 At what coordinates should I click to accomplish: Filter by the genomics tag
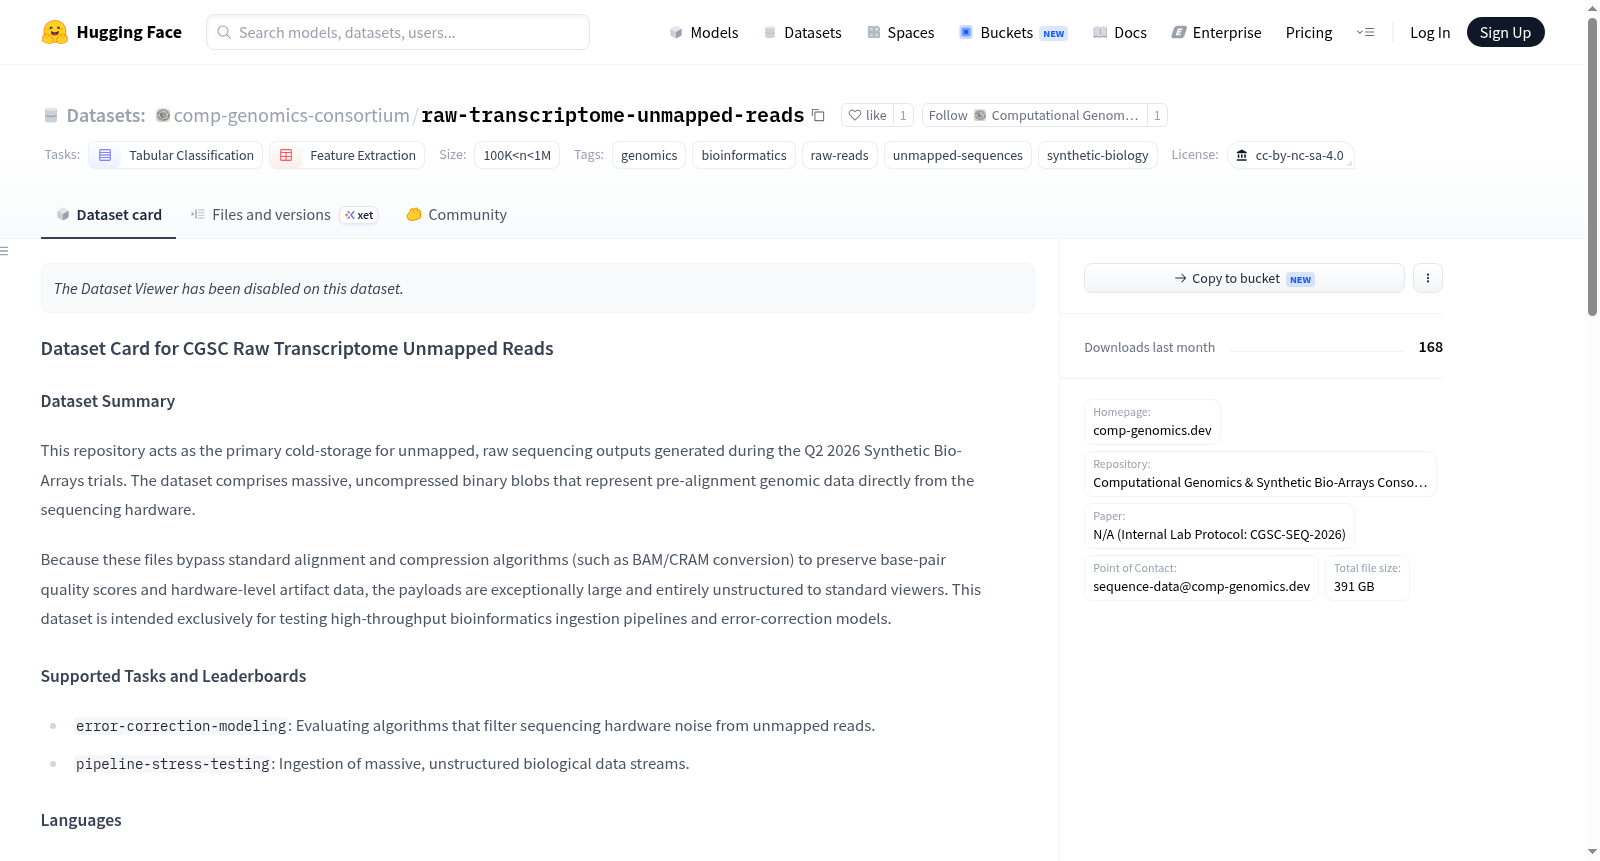tap(649, 155)
